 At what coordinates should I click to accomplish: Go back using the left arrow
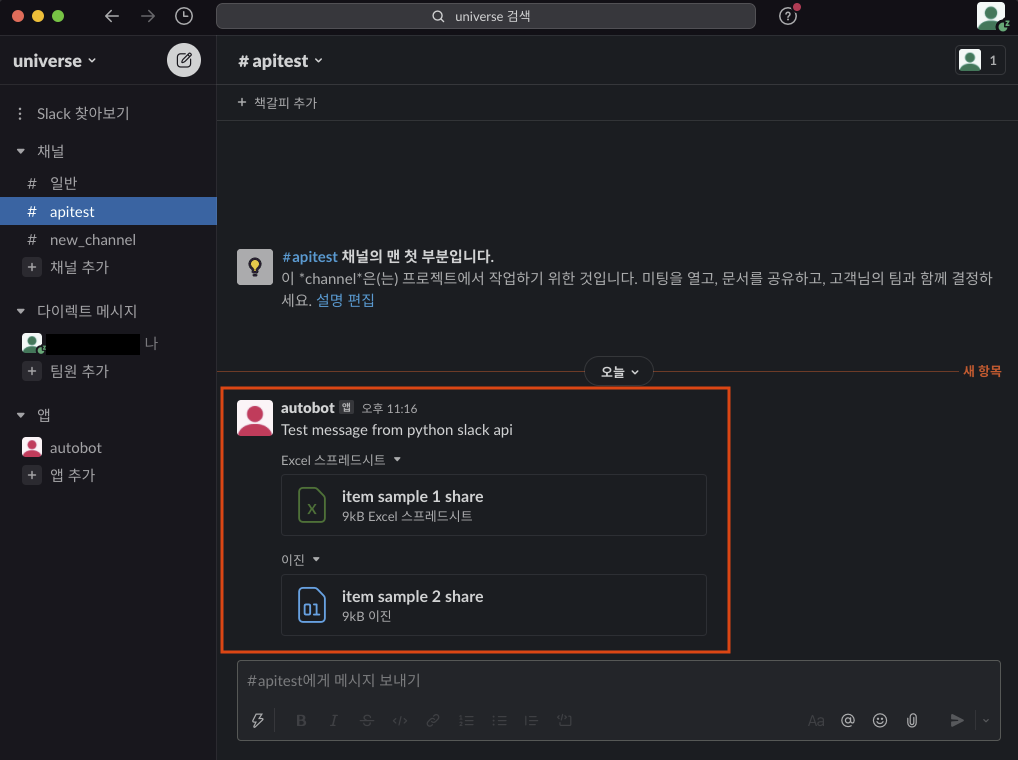tap(112, 16)
